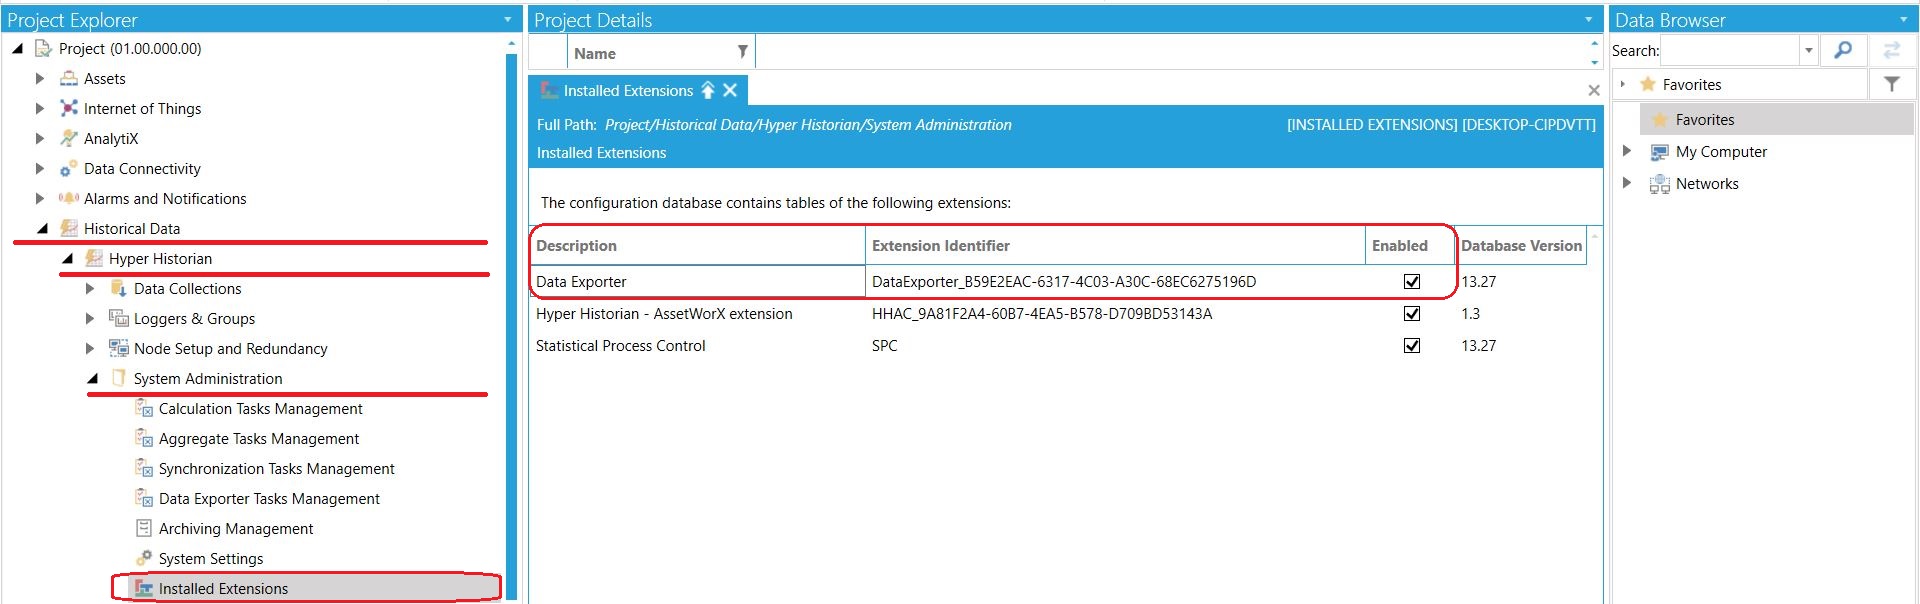Expand the Data Collections node
This screenshot has height=604, width=1920.
coord(90,288)
